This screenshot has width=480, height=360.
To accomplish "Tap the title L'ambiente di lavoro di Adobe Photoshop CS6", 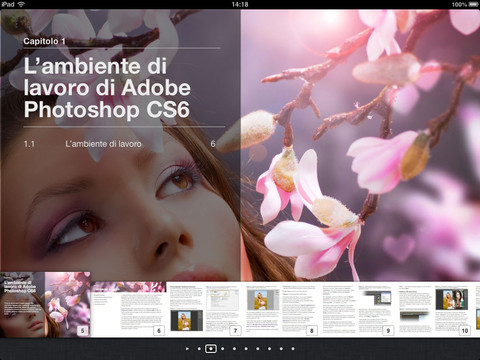I will (x=107, y=88).
